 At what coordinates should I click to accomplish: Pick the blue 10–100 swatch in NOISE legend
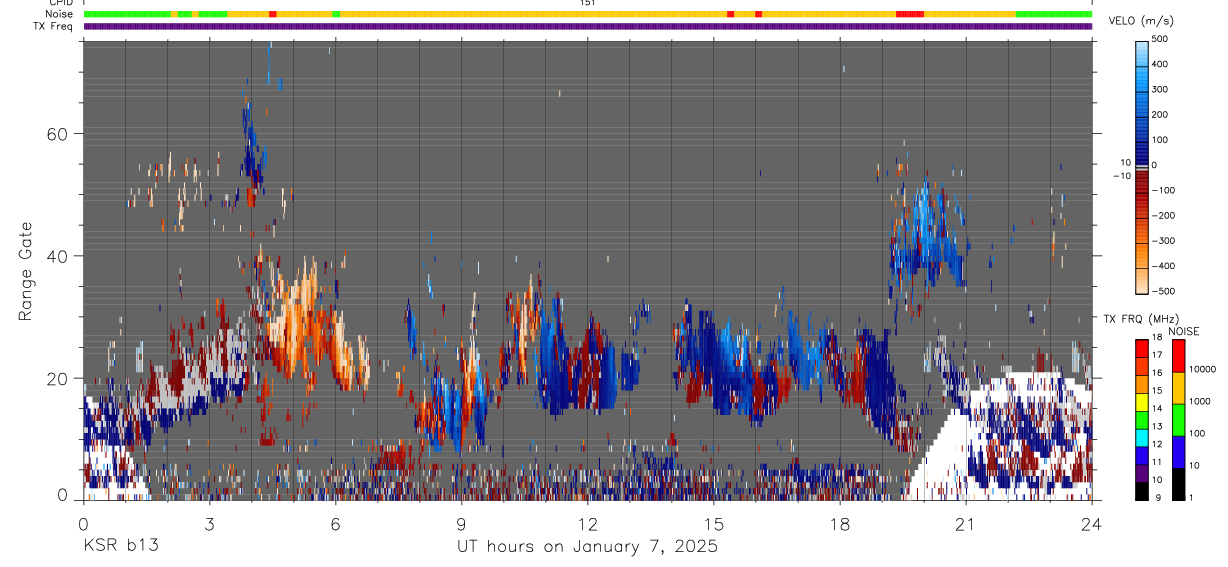coord(1178,452)
